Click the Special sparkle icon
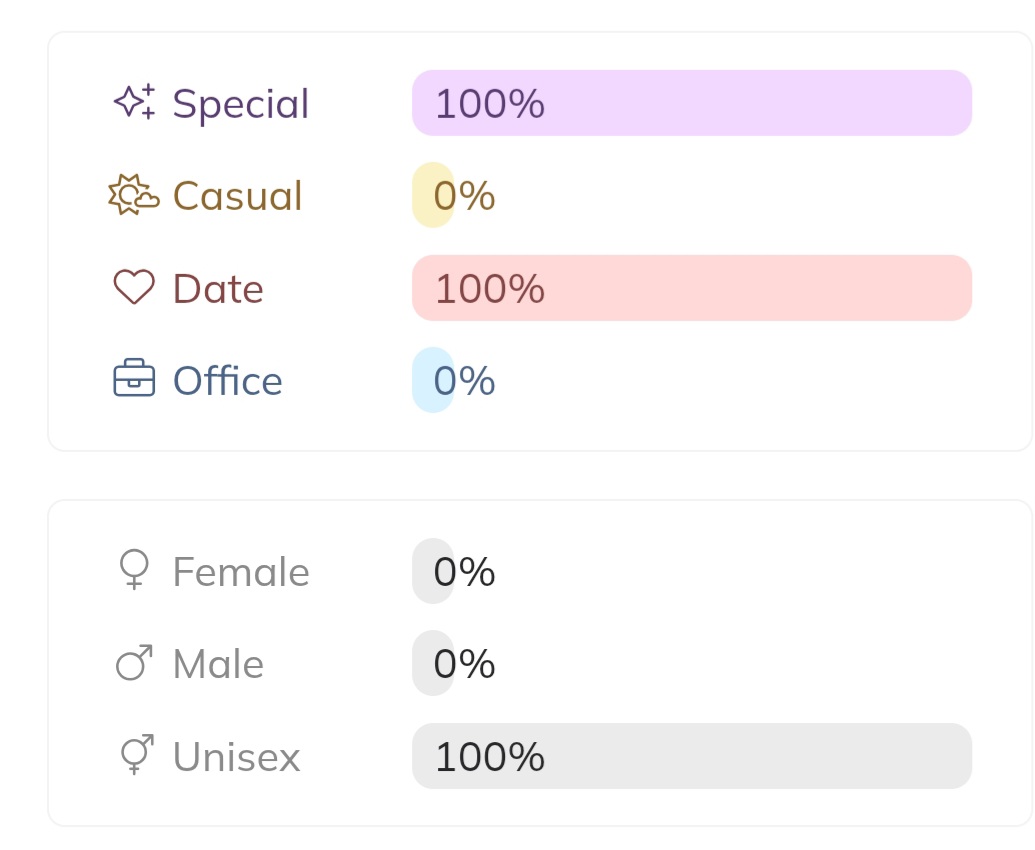This screenshot has height=850, width=1035. tap(134, 102)
